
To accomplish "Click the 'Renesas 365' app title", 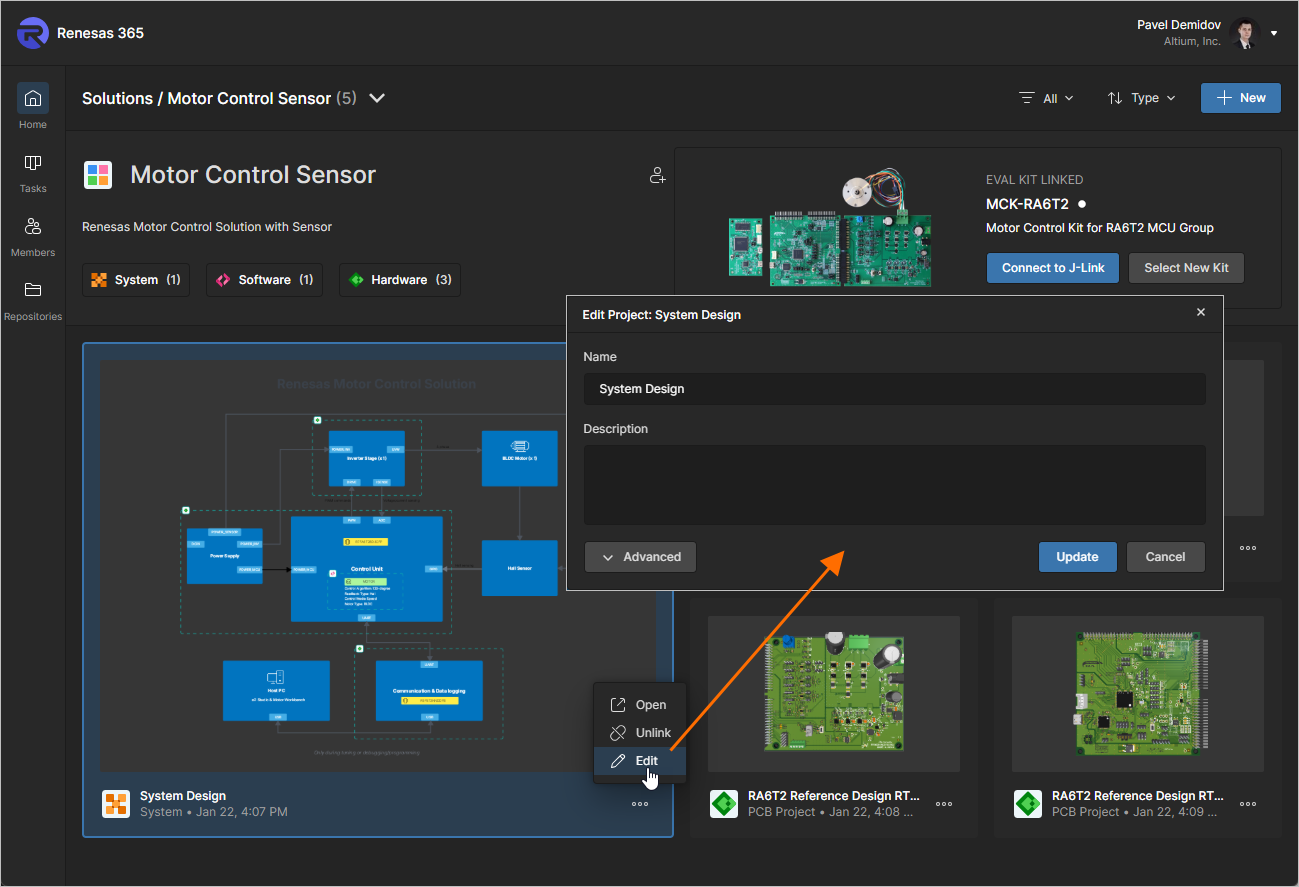I will pyautogui.click(x=100, y=33).
